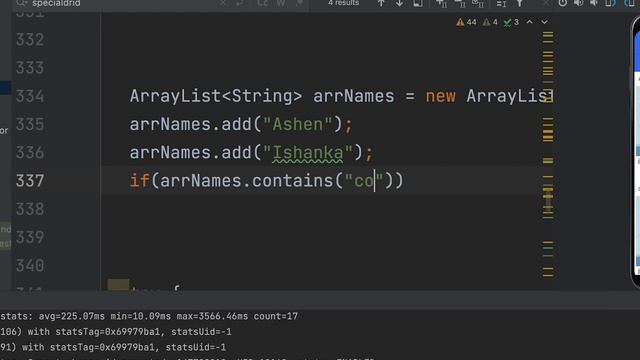The width and height of the screenshot is (640, 360).
Task: Open search results in Find window
Action: [x=418, y=3]
